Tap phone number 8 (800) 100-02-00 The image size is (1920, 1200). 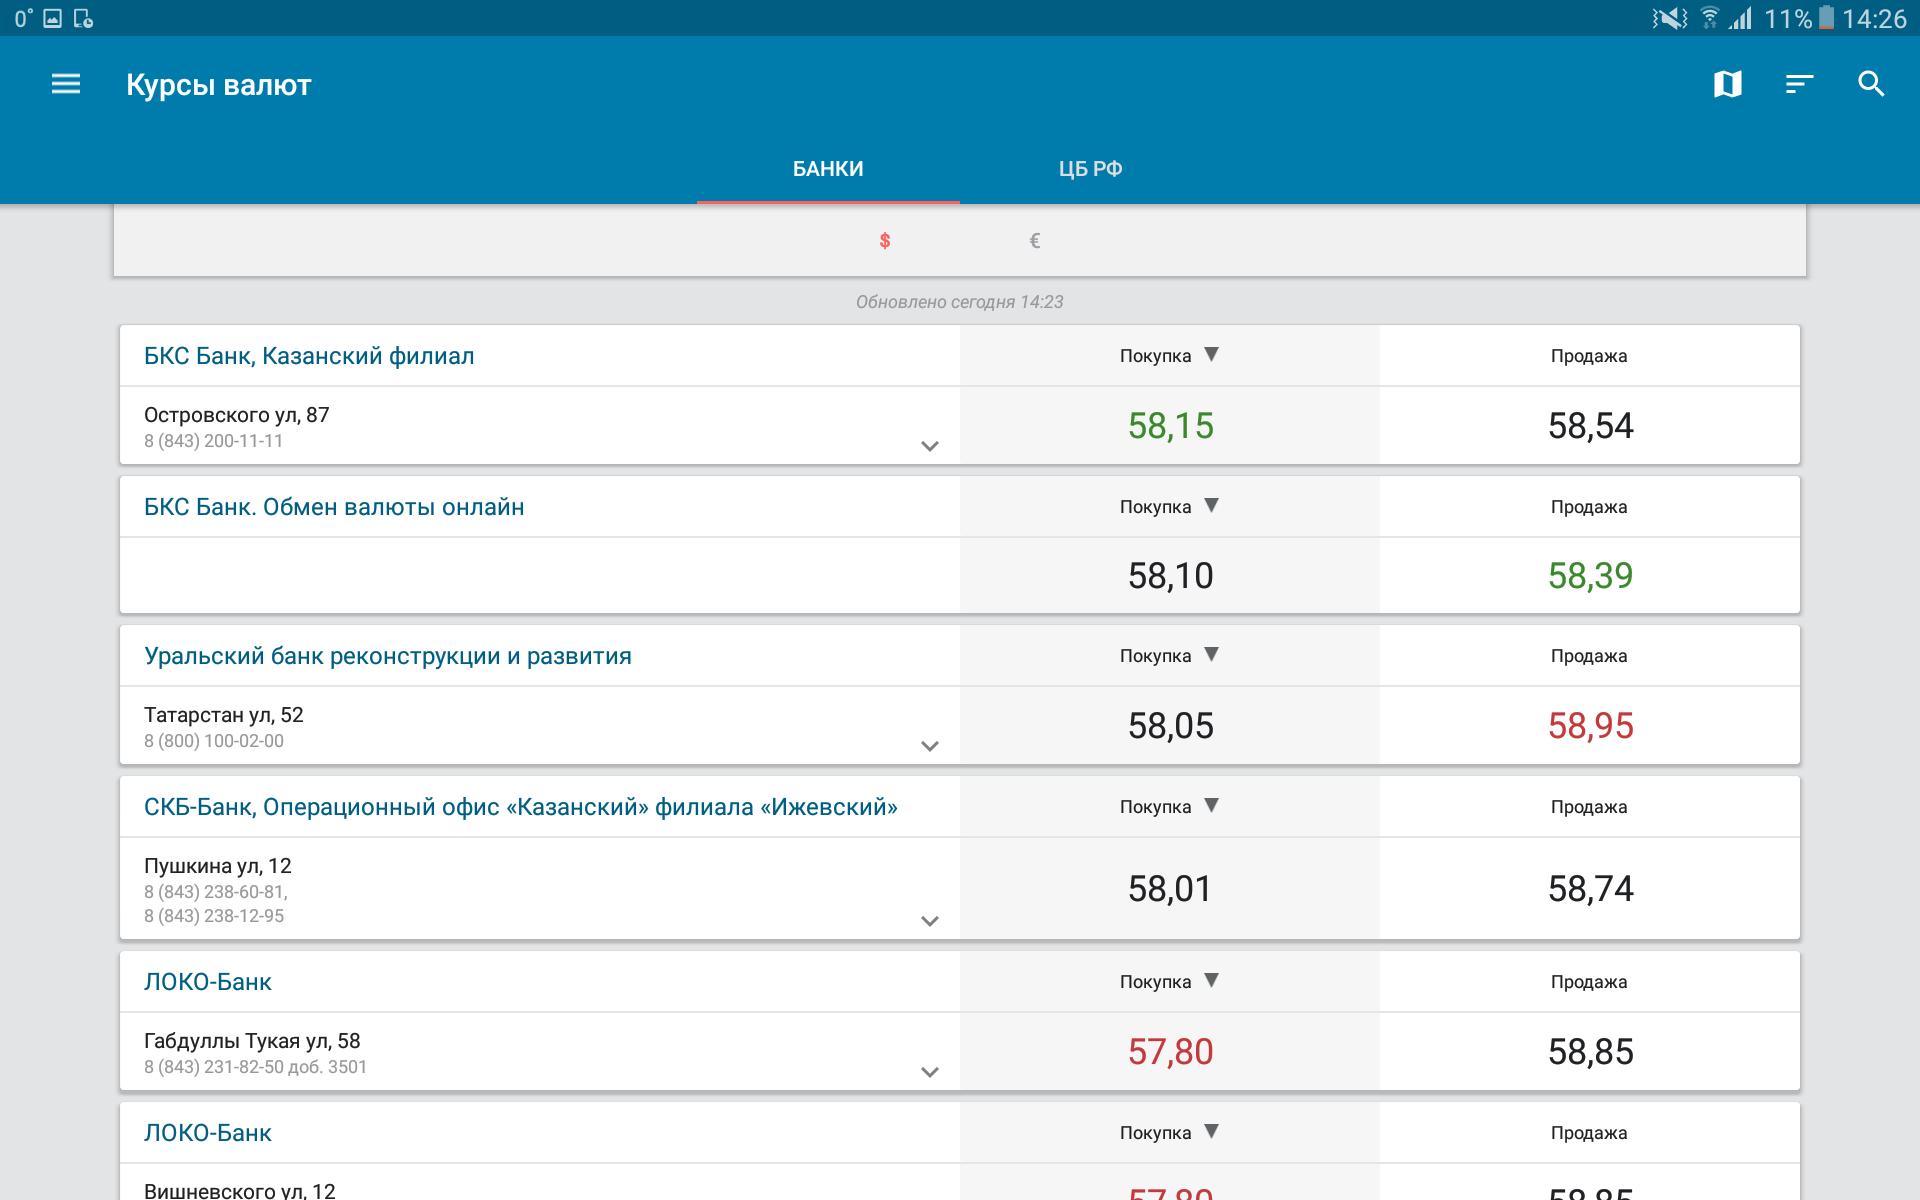pos(214,741)
